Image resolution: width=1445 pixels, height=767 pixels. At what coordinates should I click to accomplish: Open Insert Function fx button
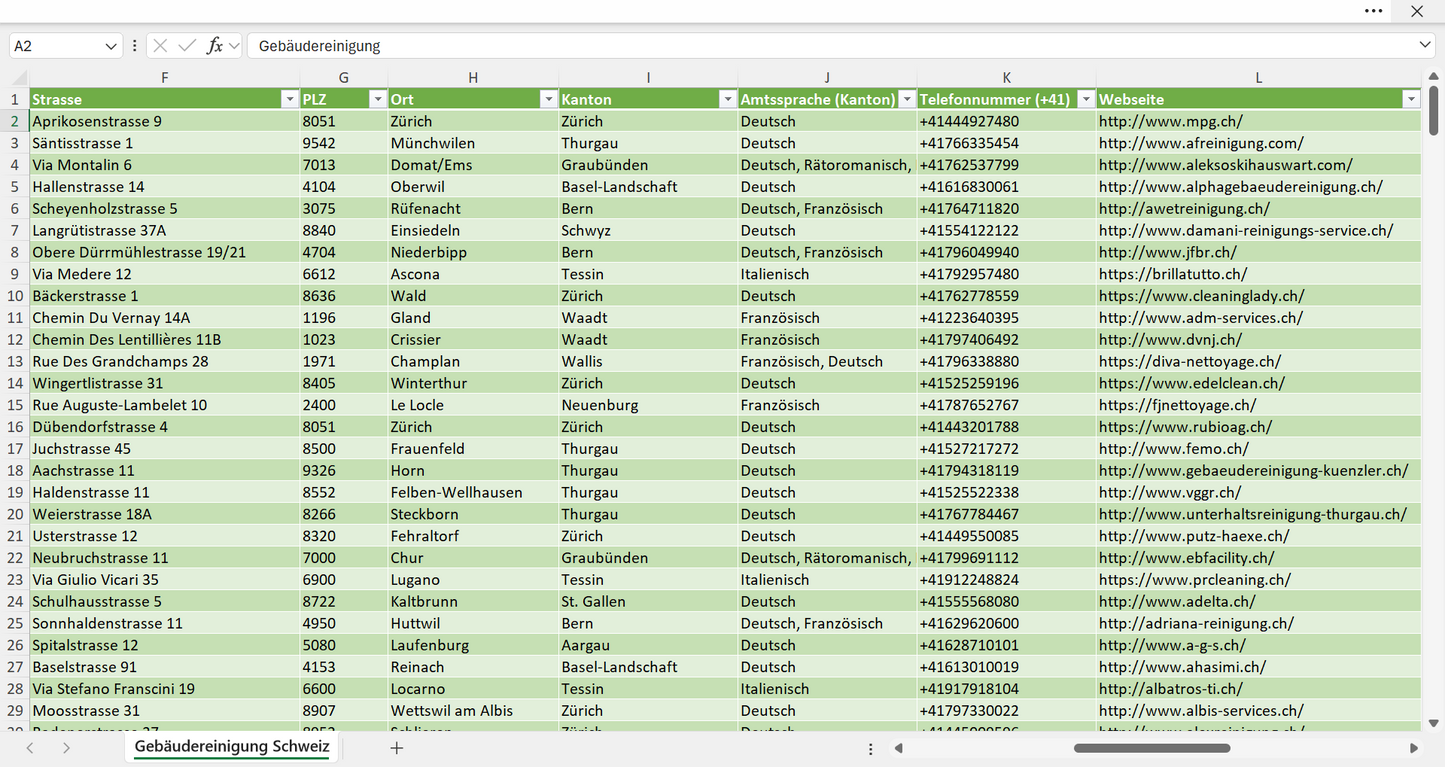click(x=214, y=46)
